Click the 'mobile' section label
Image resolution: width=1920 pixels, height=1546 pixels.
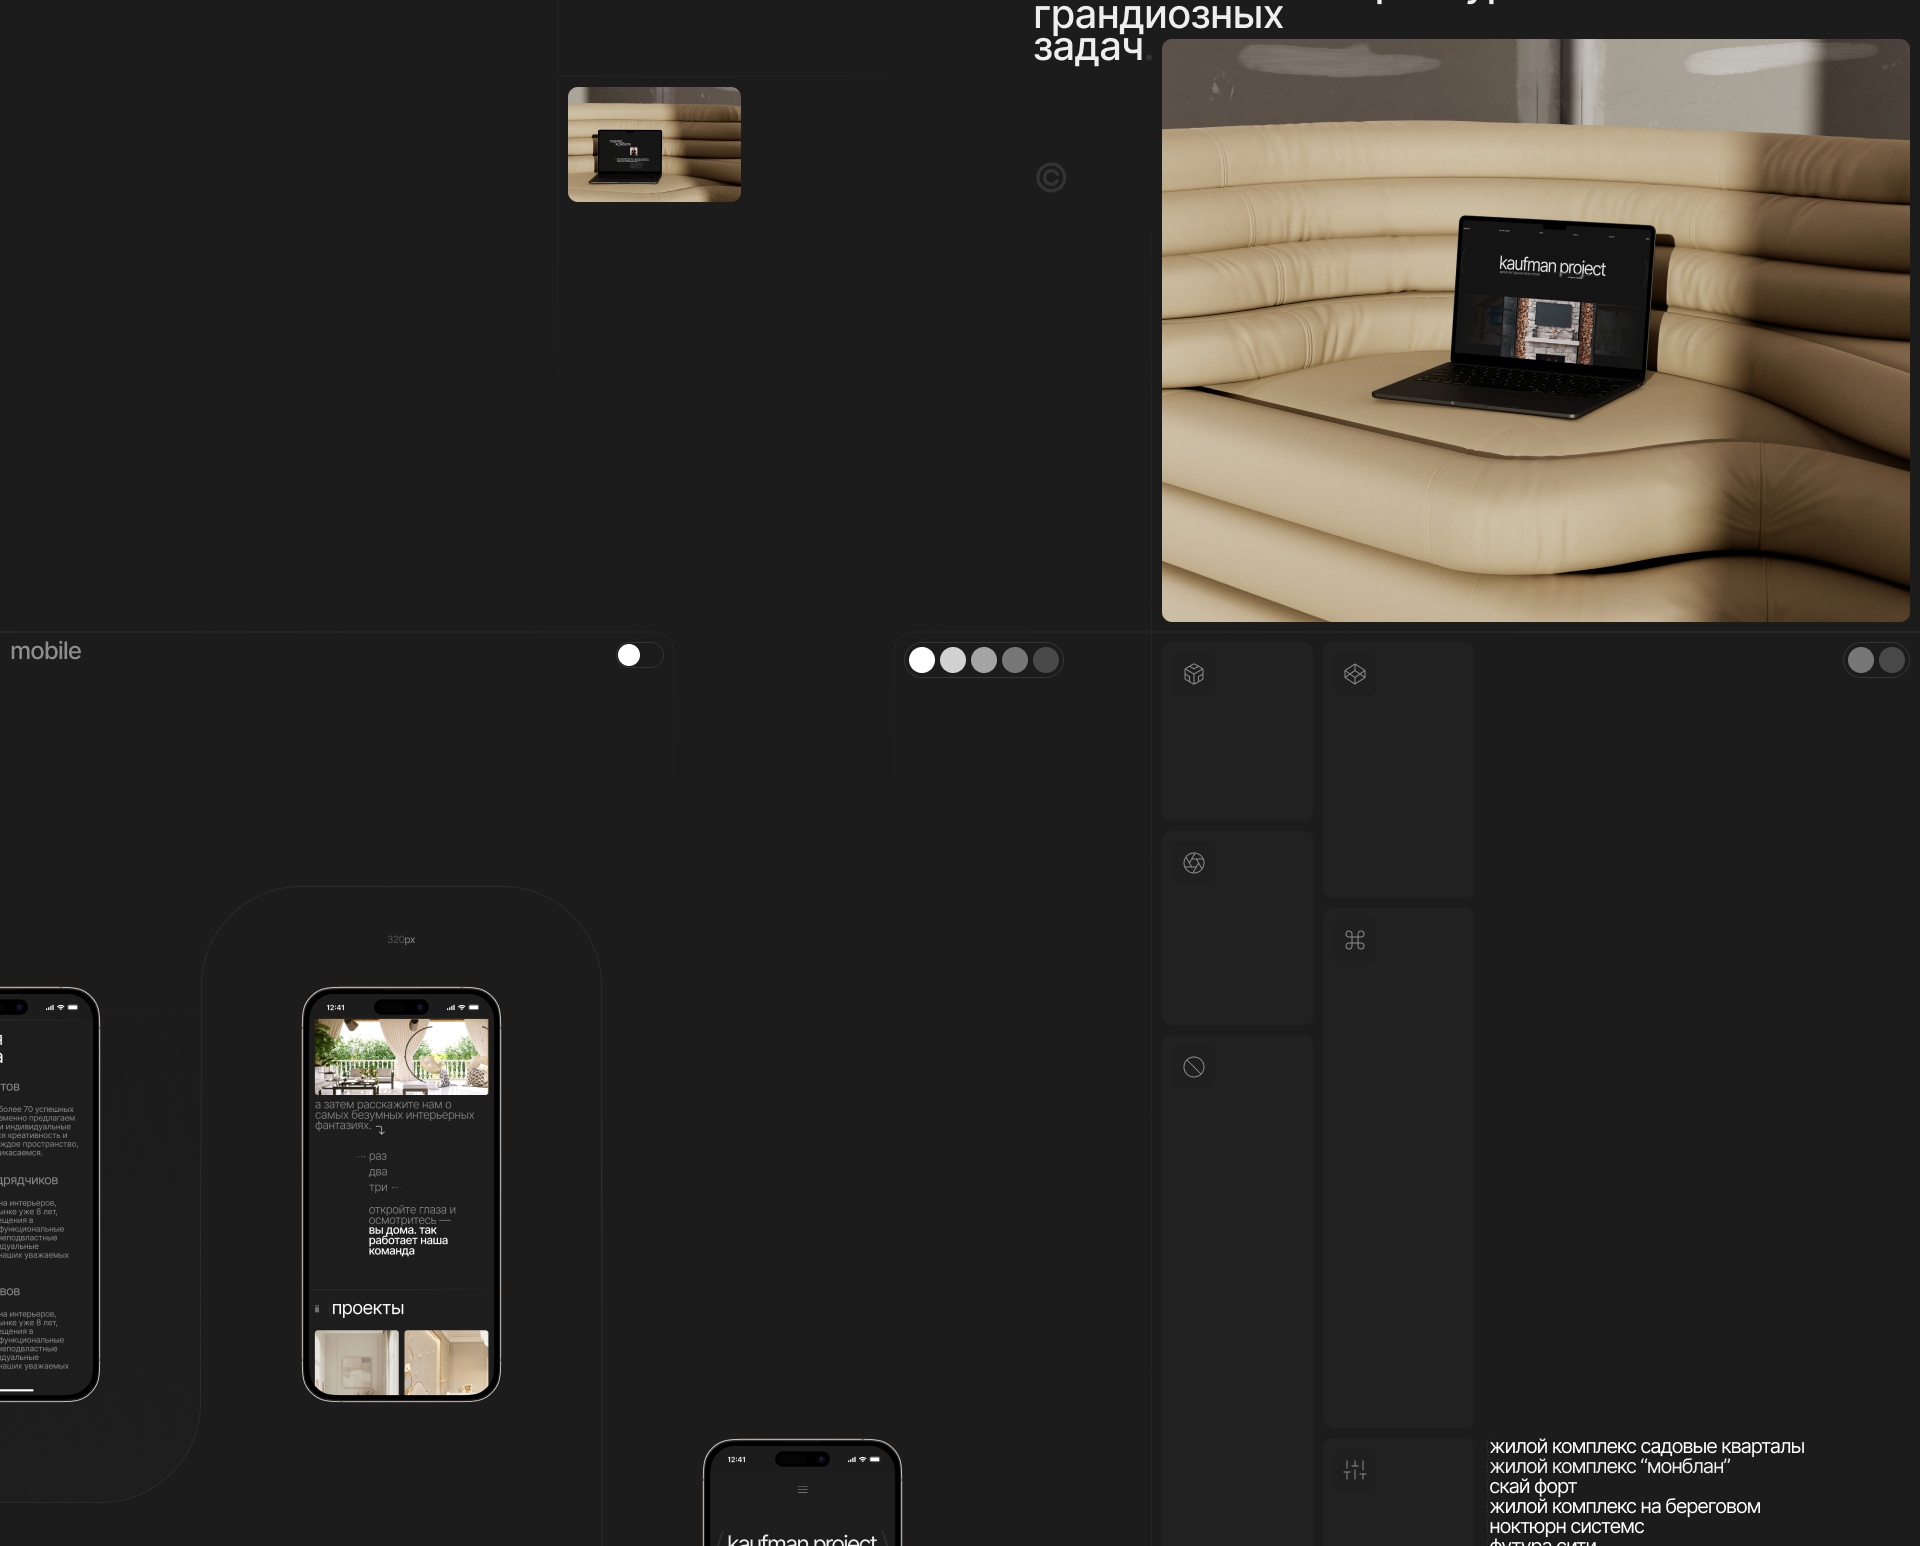point(46,651)
